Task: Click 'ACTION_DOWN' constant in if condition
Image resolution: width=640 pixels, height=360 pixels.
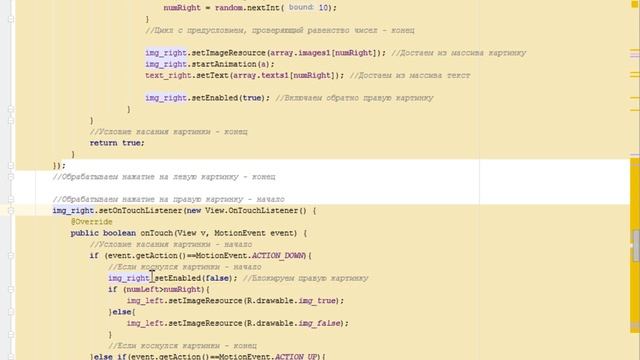Action: pos(278,256)
